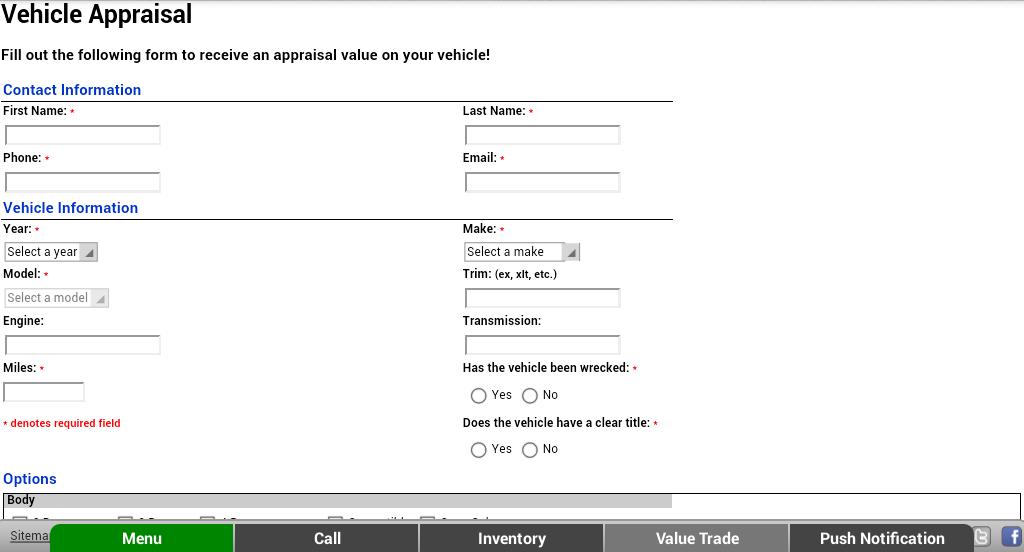Open the Twitter icon link
This screenshot has width=1024, height=552.
pyautogui.click(x=982, y=537)
